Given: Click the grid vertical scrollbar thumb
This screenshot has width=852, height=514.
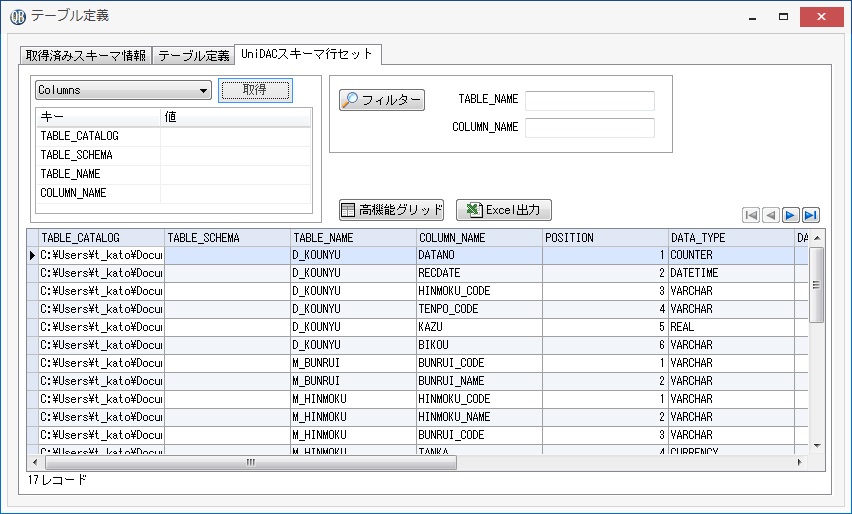Looking at the screenshot, I should (x=817, y=285).
